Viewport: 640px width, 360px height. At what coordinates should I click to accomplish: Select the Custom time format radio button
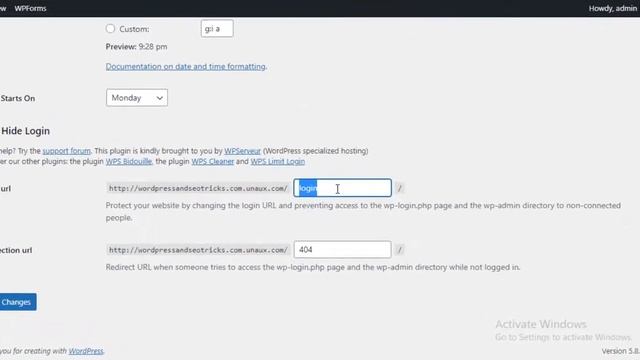tap(110, 29)
